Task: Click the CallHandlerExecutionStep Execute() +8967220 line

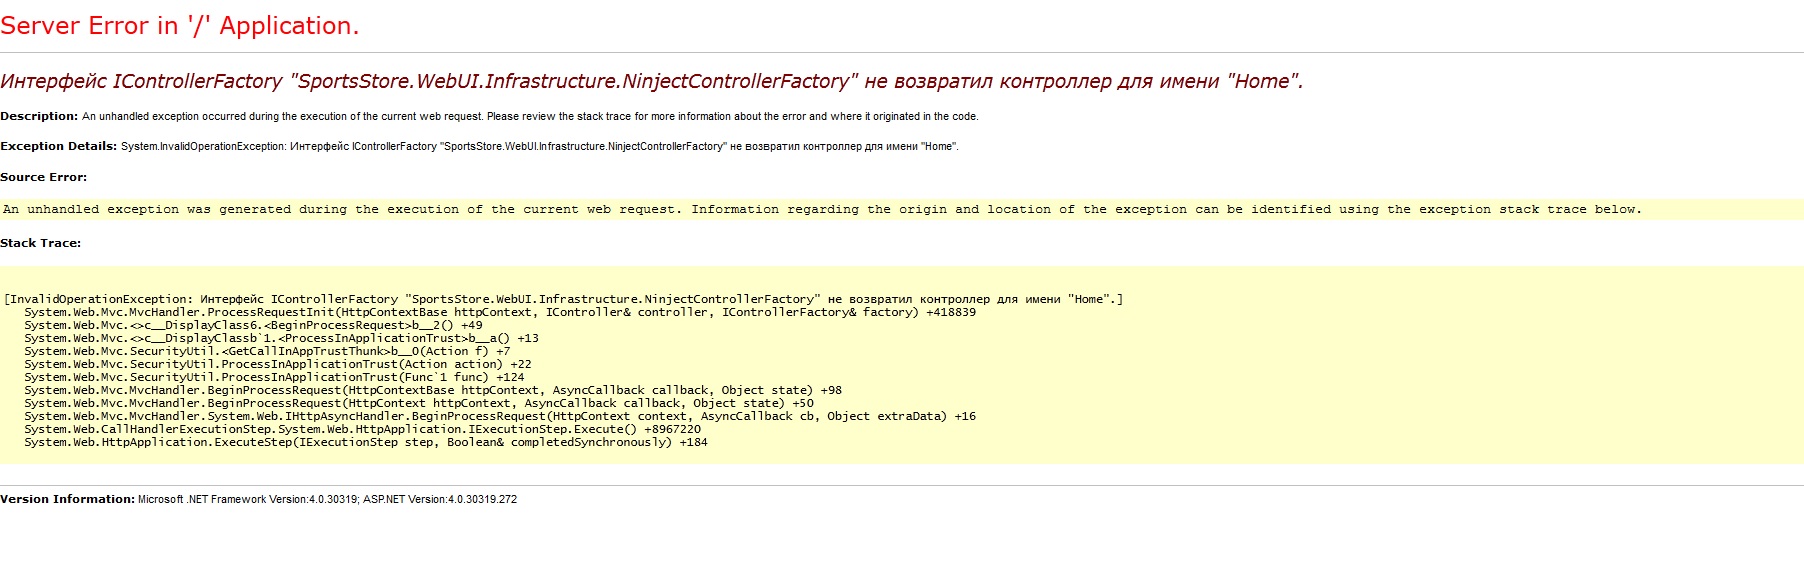Action: (362, 429)
